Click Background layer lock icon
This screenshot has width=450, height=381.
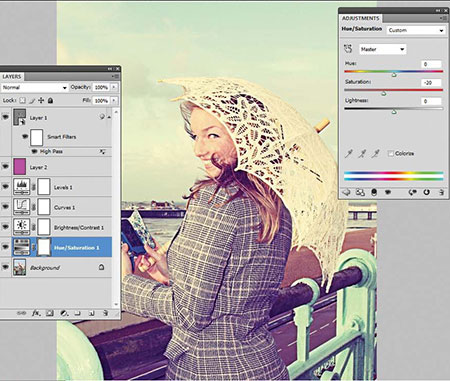coord(102,267)
